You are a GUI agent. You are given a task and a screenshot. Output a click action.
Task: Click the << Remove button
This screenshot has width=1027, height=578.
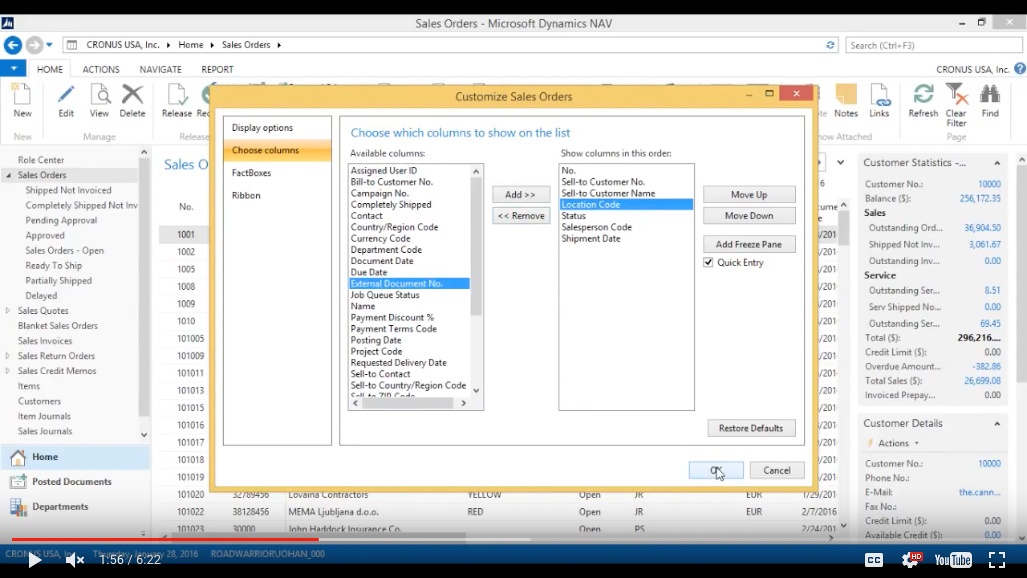pyautogui.click(x=521, y=216)
